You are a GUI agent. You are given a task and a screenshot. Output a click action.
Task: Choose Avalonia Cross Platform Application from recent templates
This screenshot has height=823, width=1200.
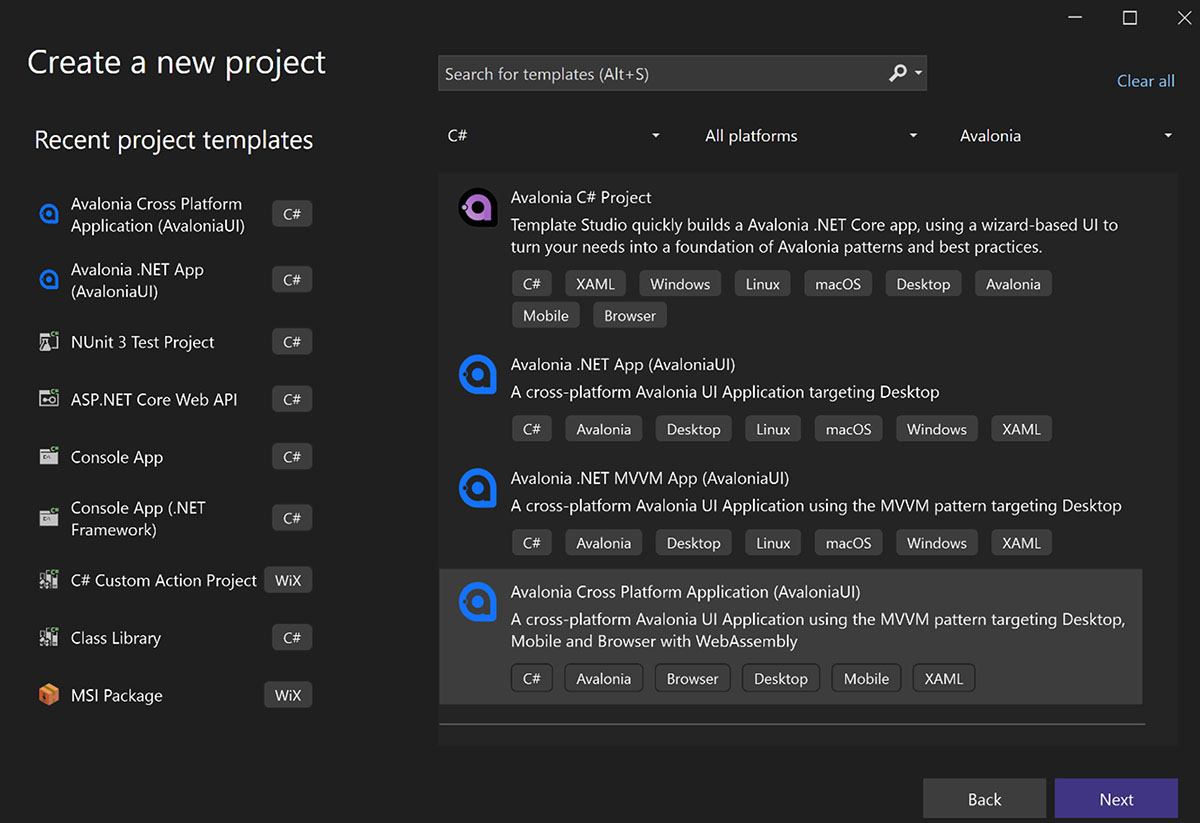[157, 215]
